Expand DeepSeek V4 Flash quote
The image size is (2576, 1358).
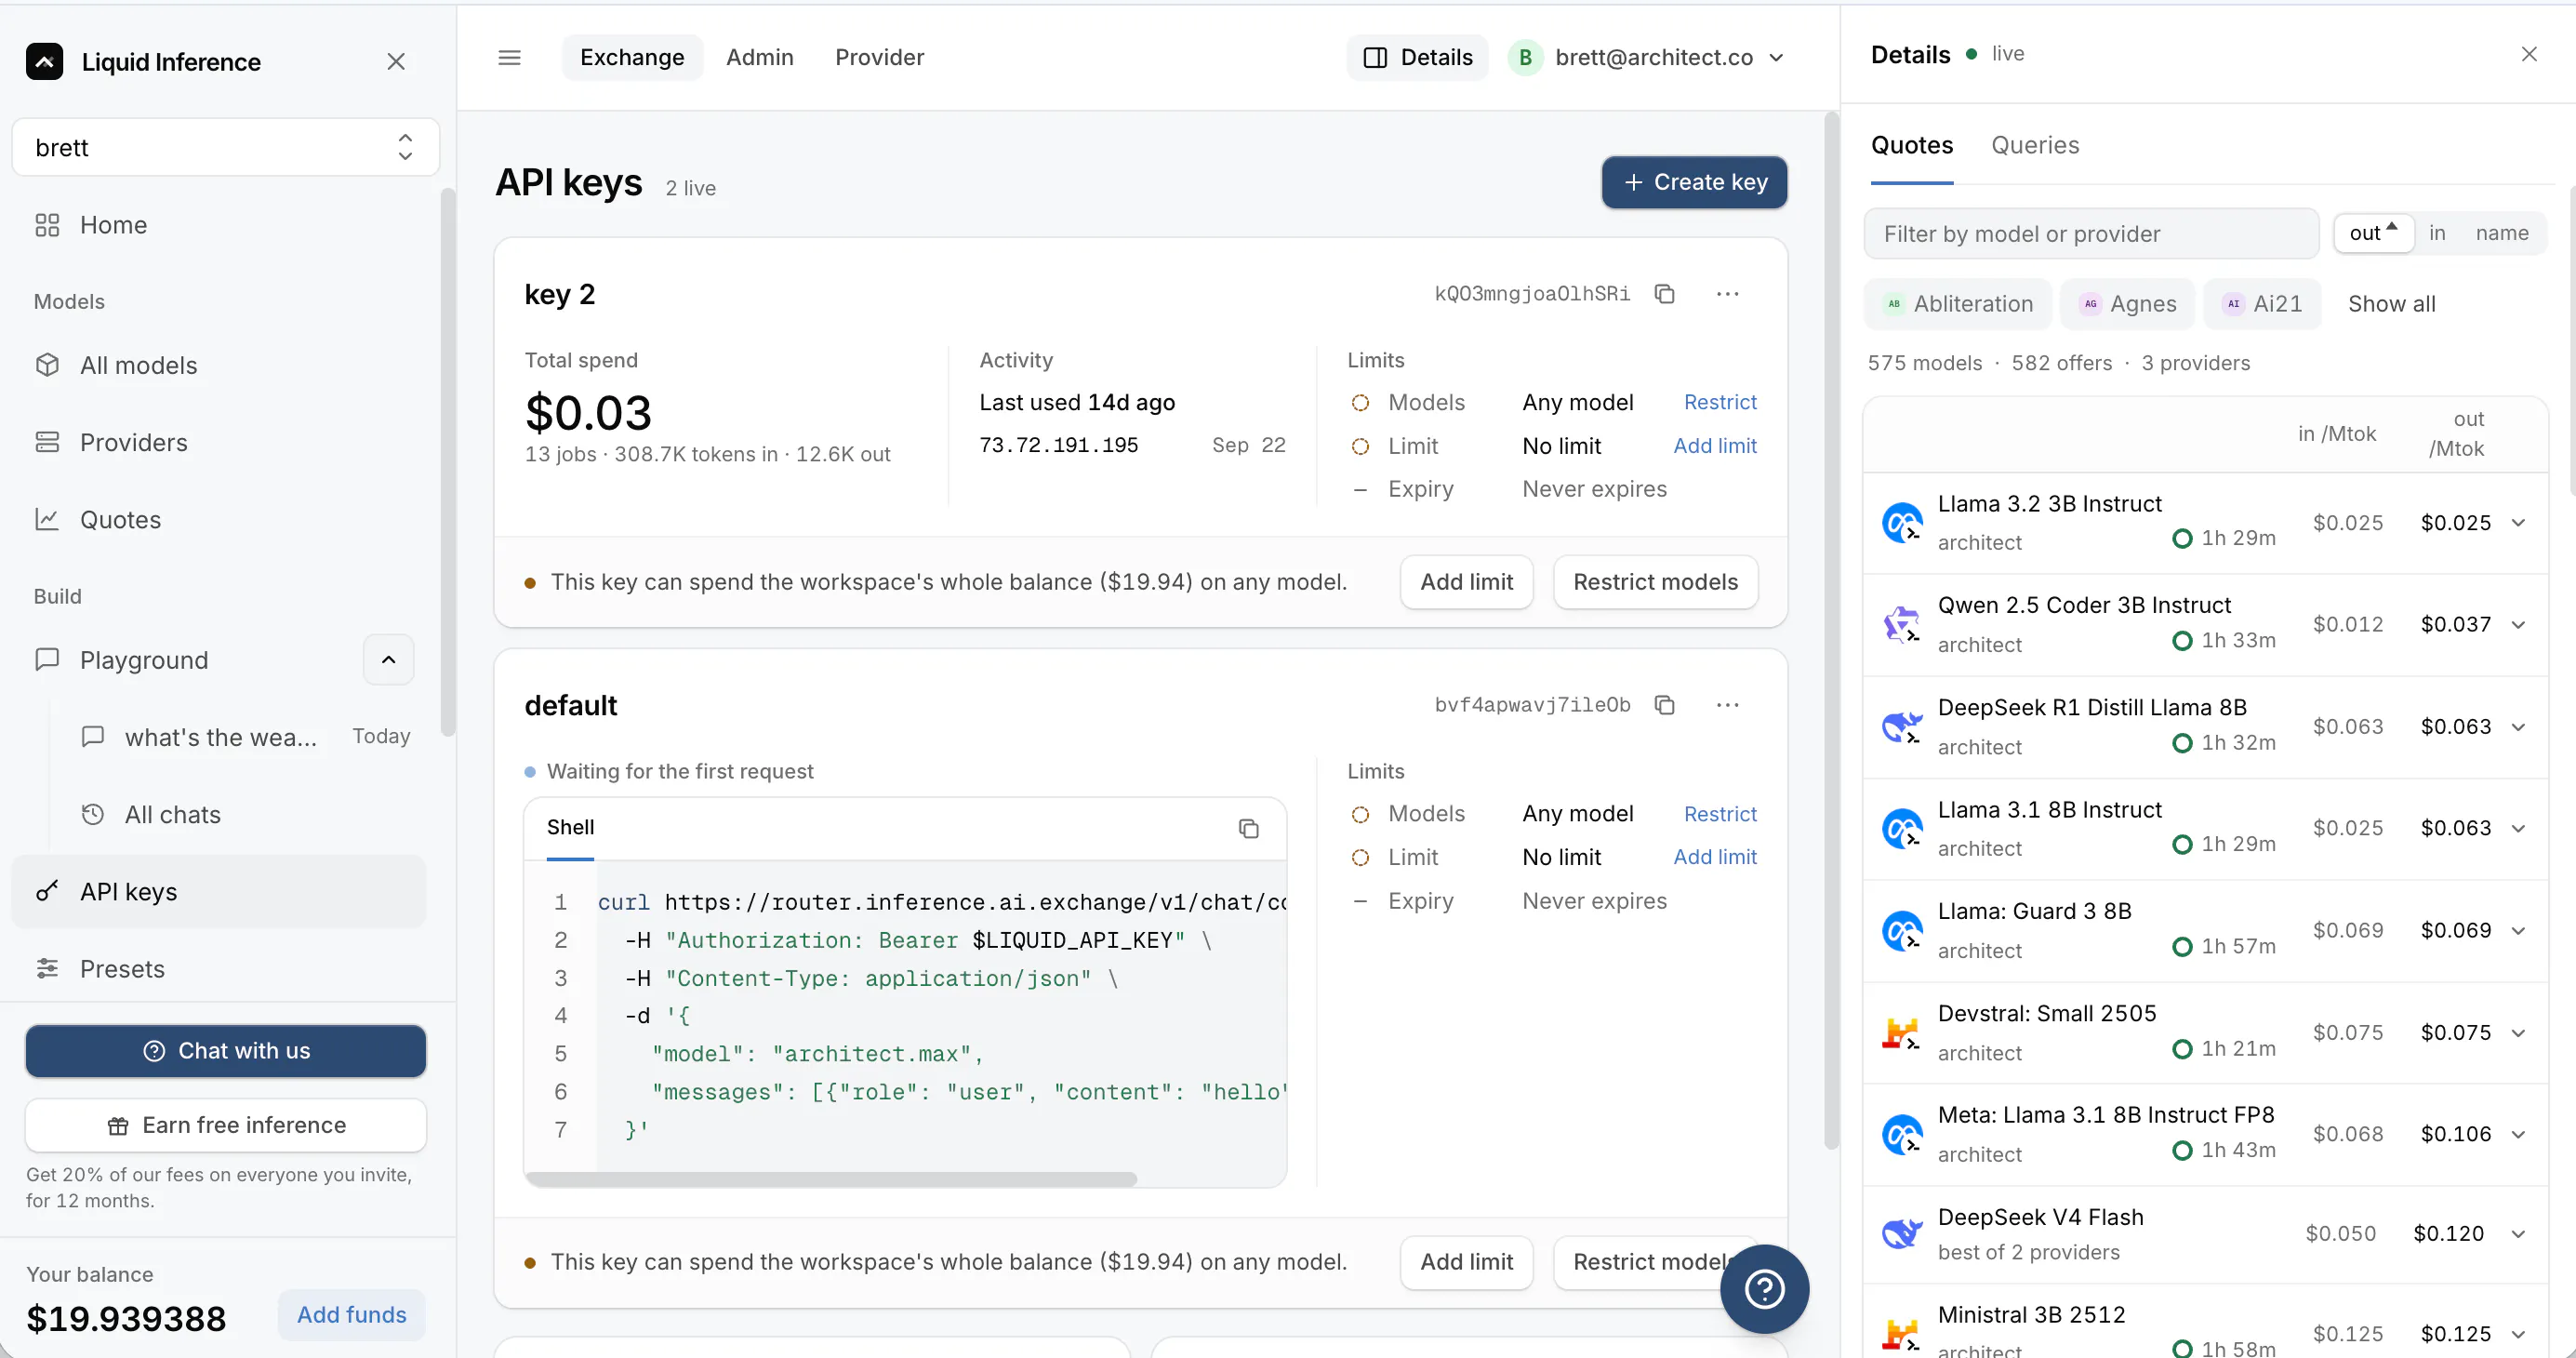pos(2519,1234)
